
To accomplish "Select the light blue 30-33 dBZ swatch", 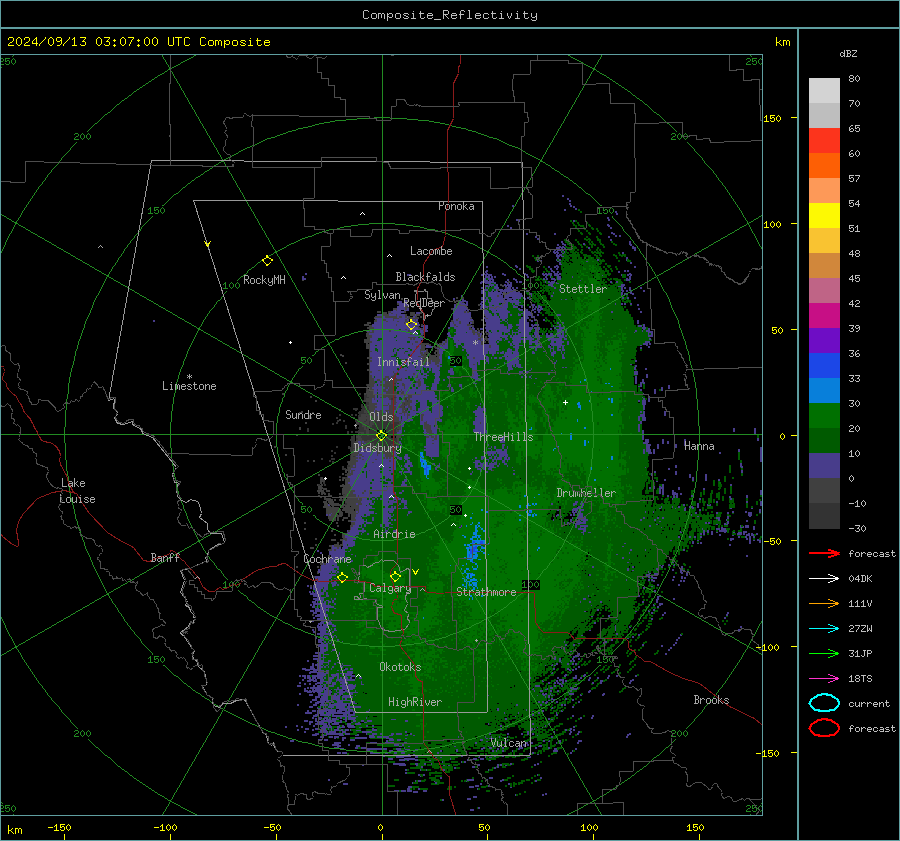I will (x=824, y=391).
